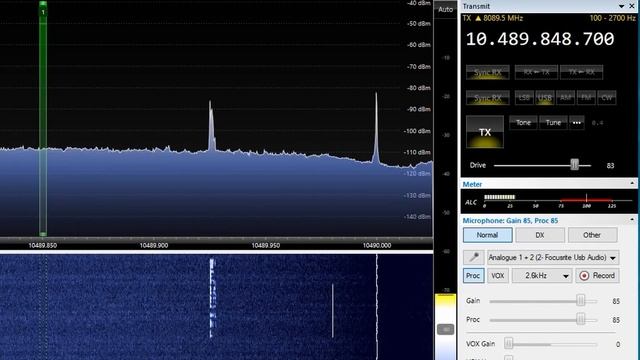Viewport: 640px width, 360px height.
Task: Click the Drive value 83
Action: (x=610, y=165)
